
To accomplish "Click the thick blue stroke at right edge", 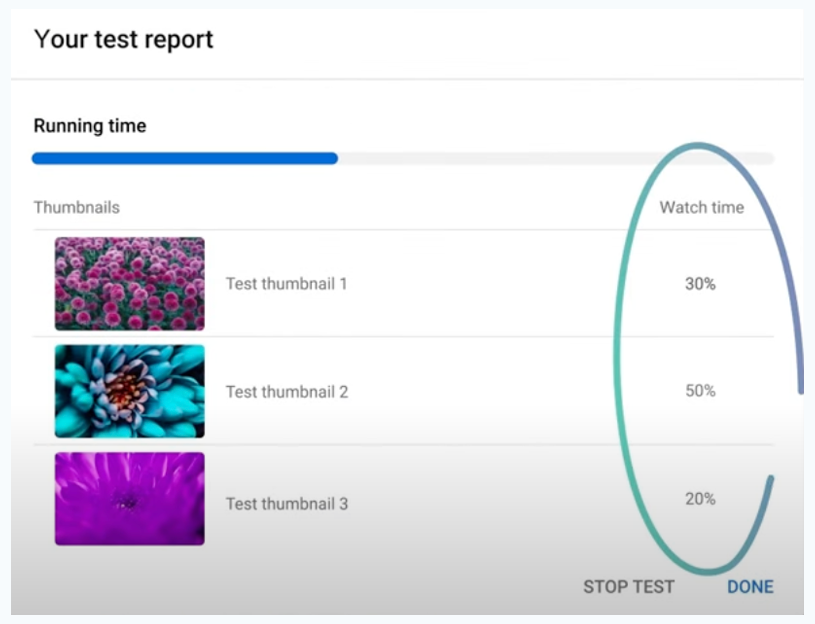I will (x=798, y=300).
